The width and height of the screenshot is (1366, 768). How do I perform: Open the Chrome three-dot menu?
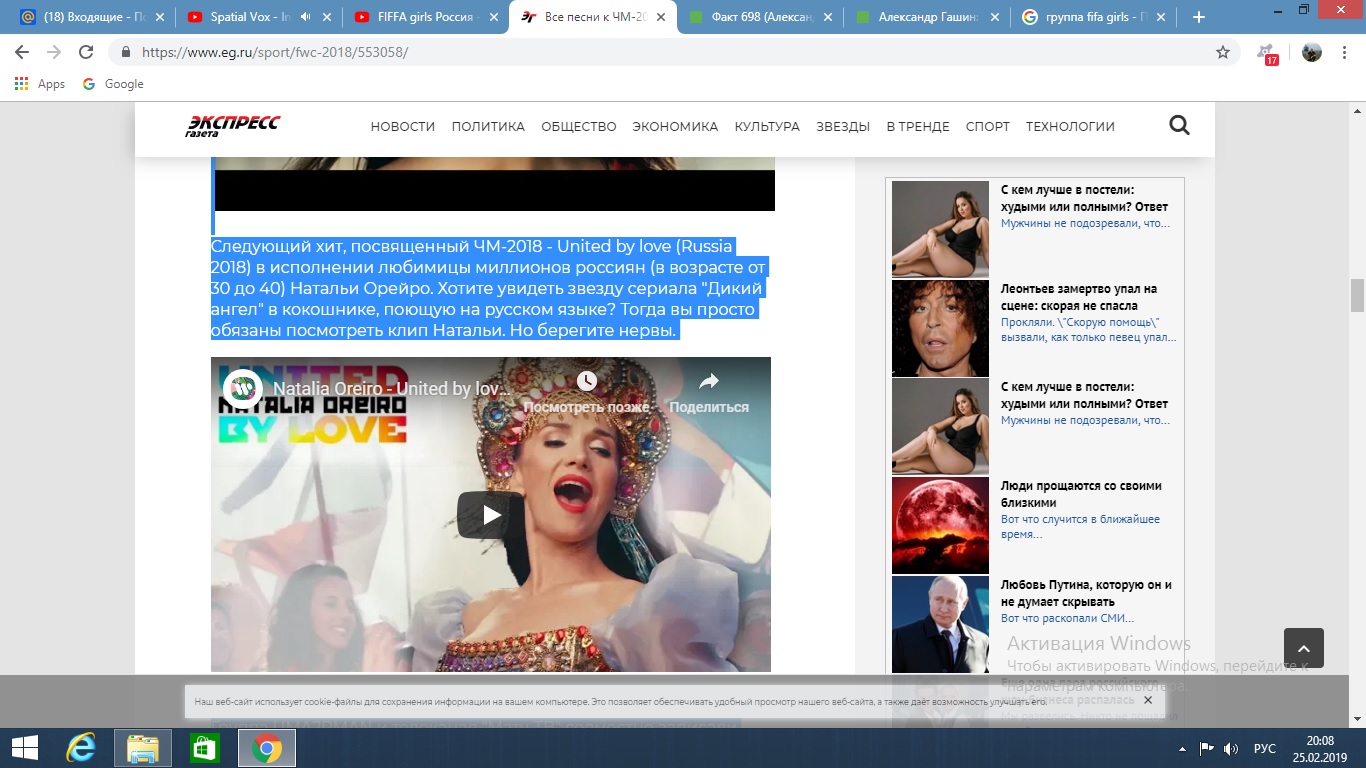click(1345, 52)
